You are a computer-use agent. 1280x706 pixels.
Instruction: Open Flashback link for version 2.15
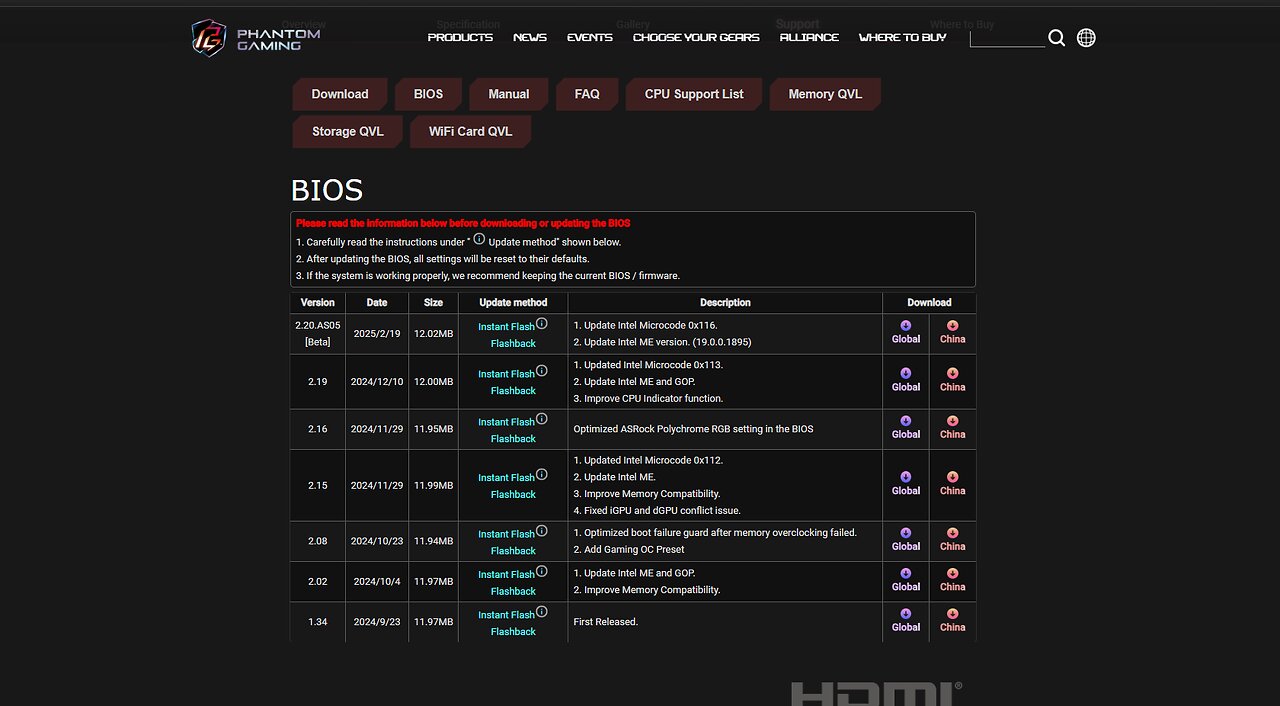(x=513, y=495)
